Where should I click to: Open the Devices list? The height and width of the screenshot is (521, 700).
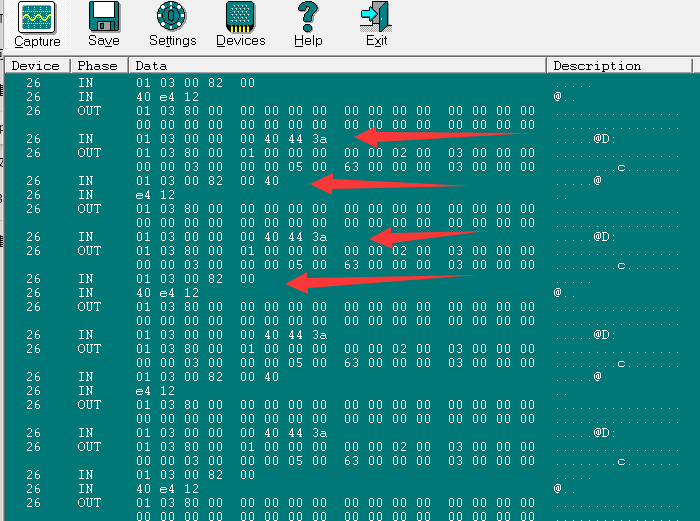(240, 25)
